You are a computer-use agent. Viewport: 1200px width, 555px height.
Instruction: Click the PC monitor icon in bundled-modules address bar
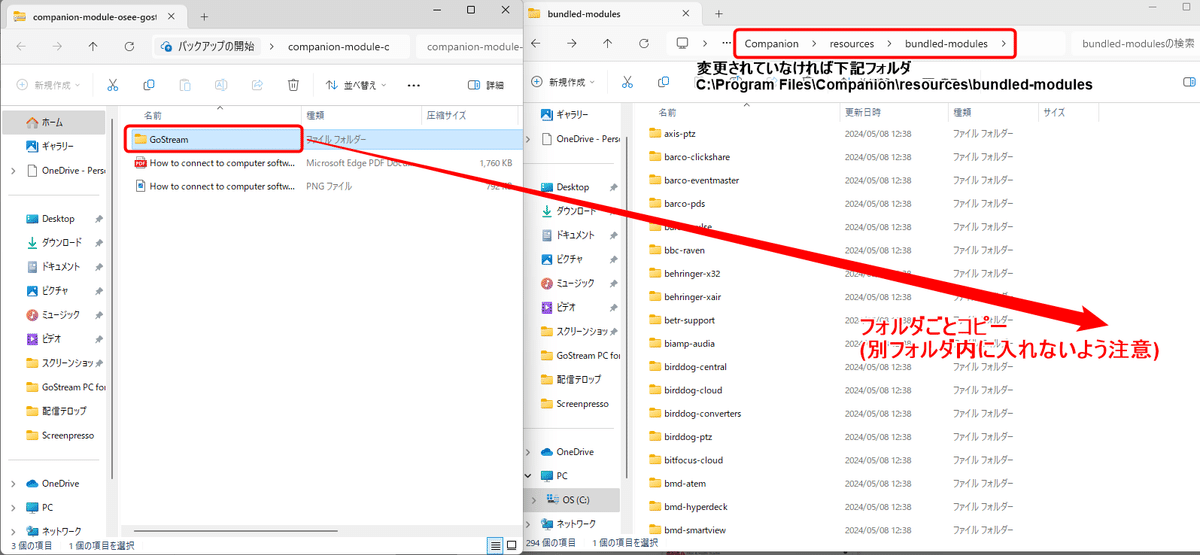pyautogui.click(x=683, y=43)
